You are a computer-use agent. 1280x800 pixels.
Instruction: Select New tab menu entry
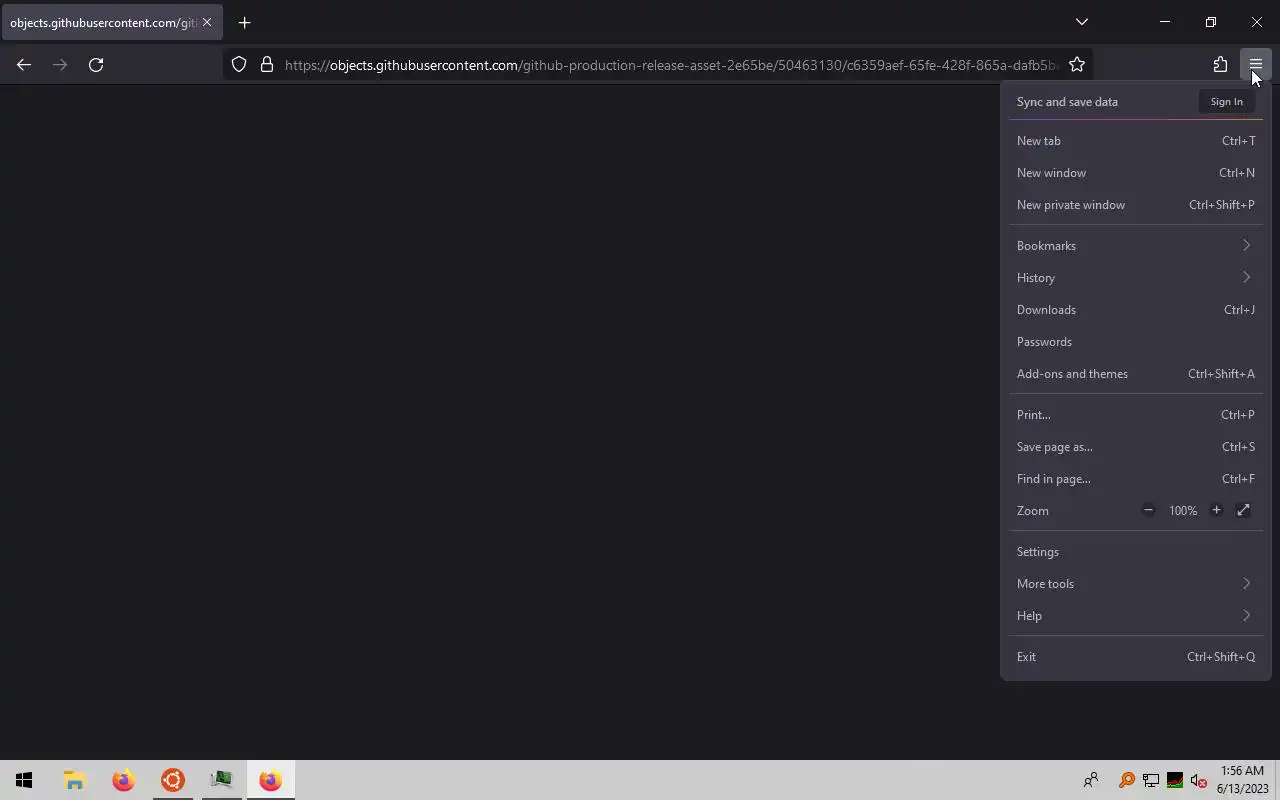pyautogui.click(x=1136, y=141)
